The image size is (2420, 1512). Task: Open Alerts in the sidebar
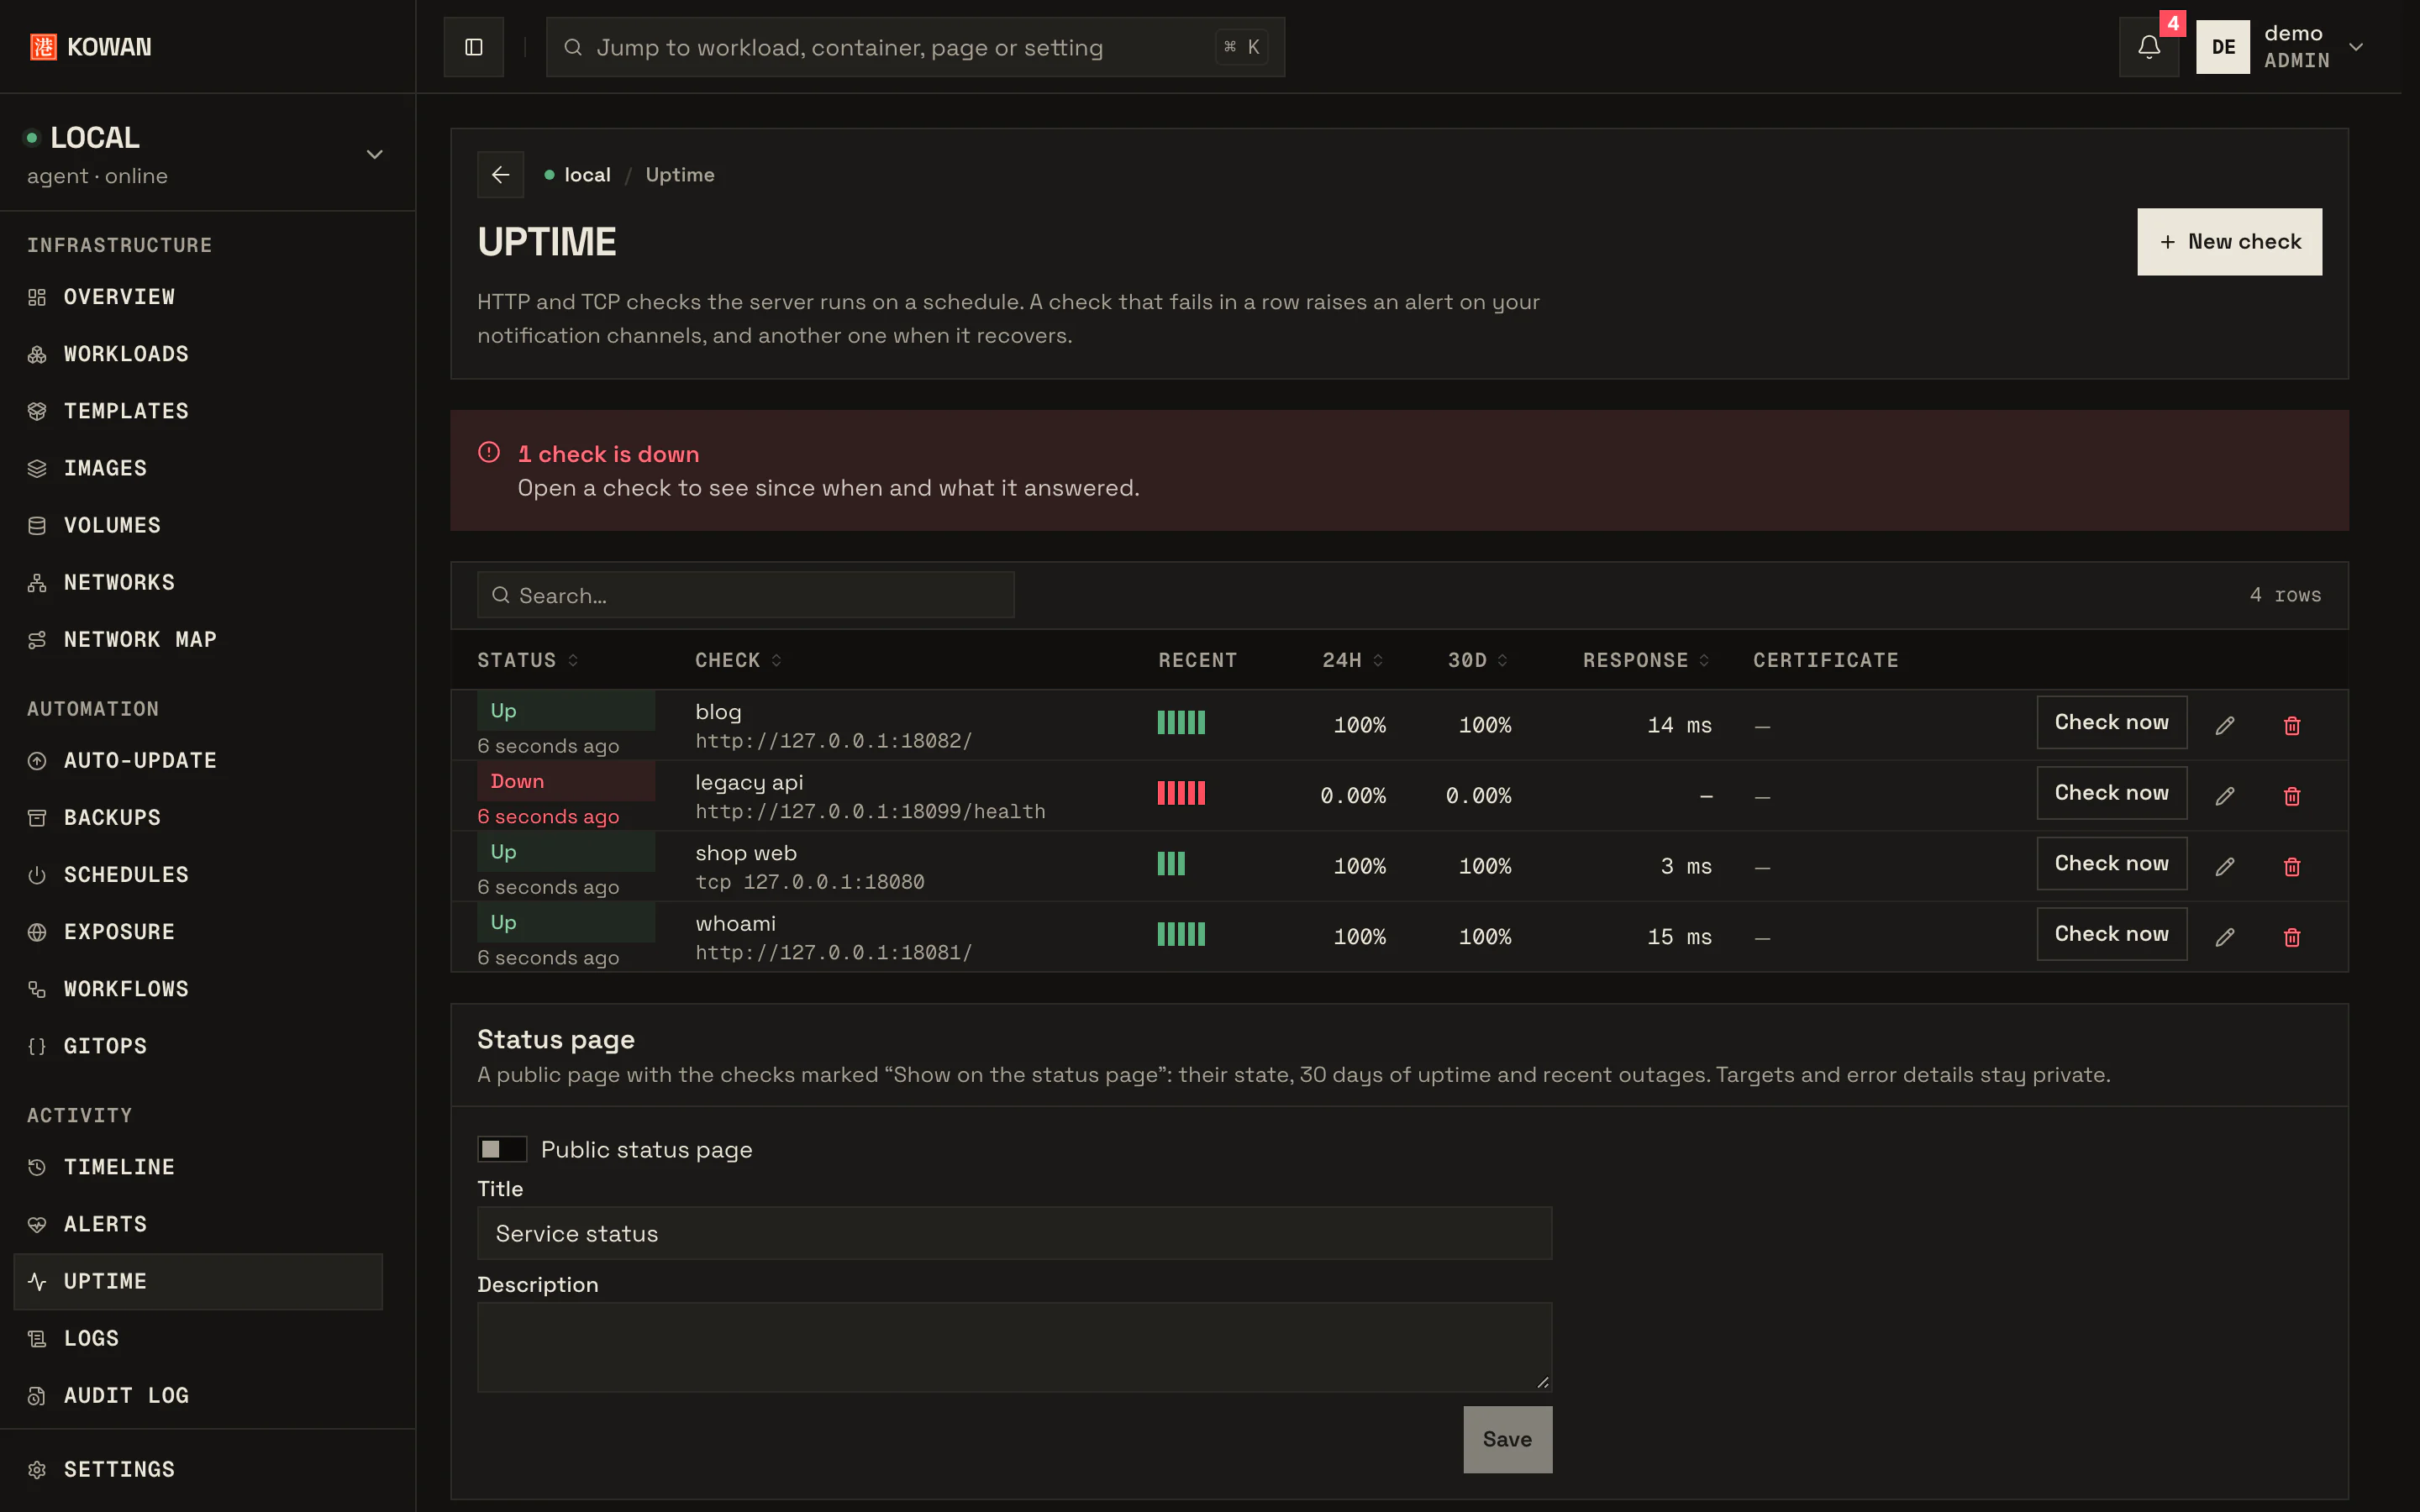pyautogui.click(x=198, y=1224)
